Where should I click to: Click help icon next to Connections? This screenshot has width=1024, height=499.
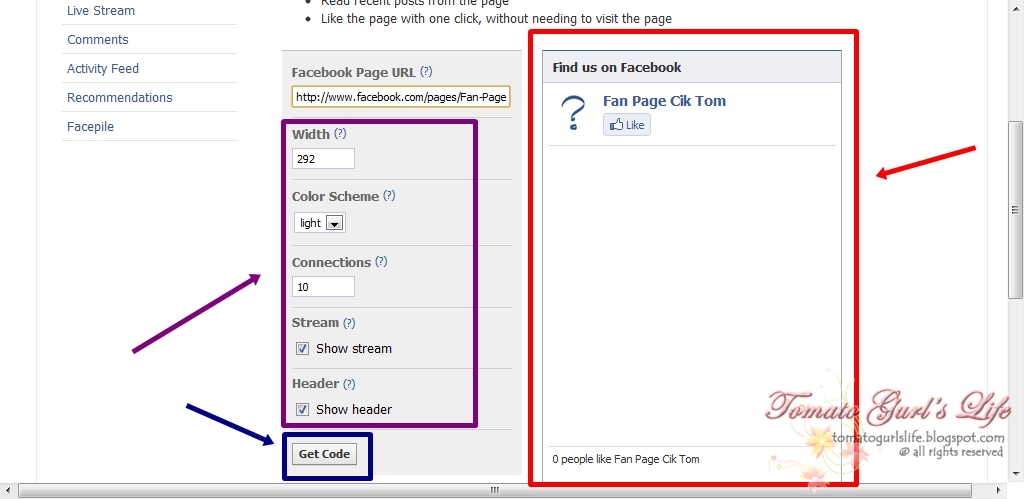pyautogui.click(x=381, y=261)
